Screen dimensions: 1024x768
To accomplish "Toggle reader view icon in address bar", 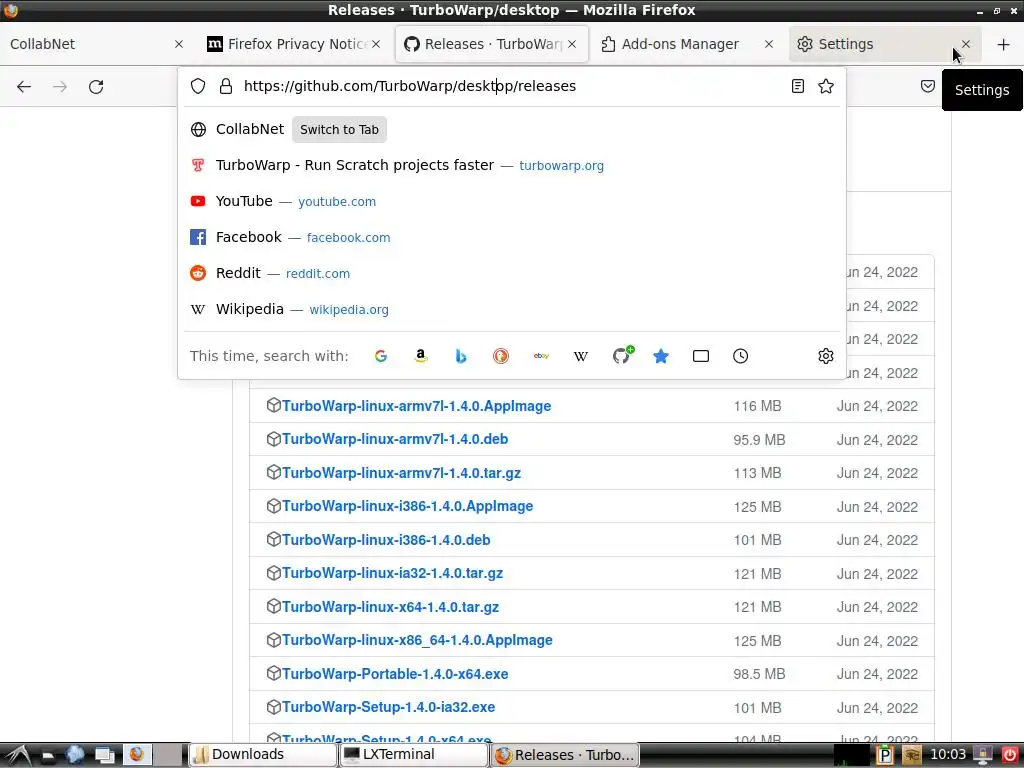I will pos(797,86).
